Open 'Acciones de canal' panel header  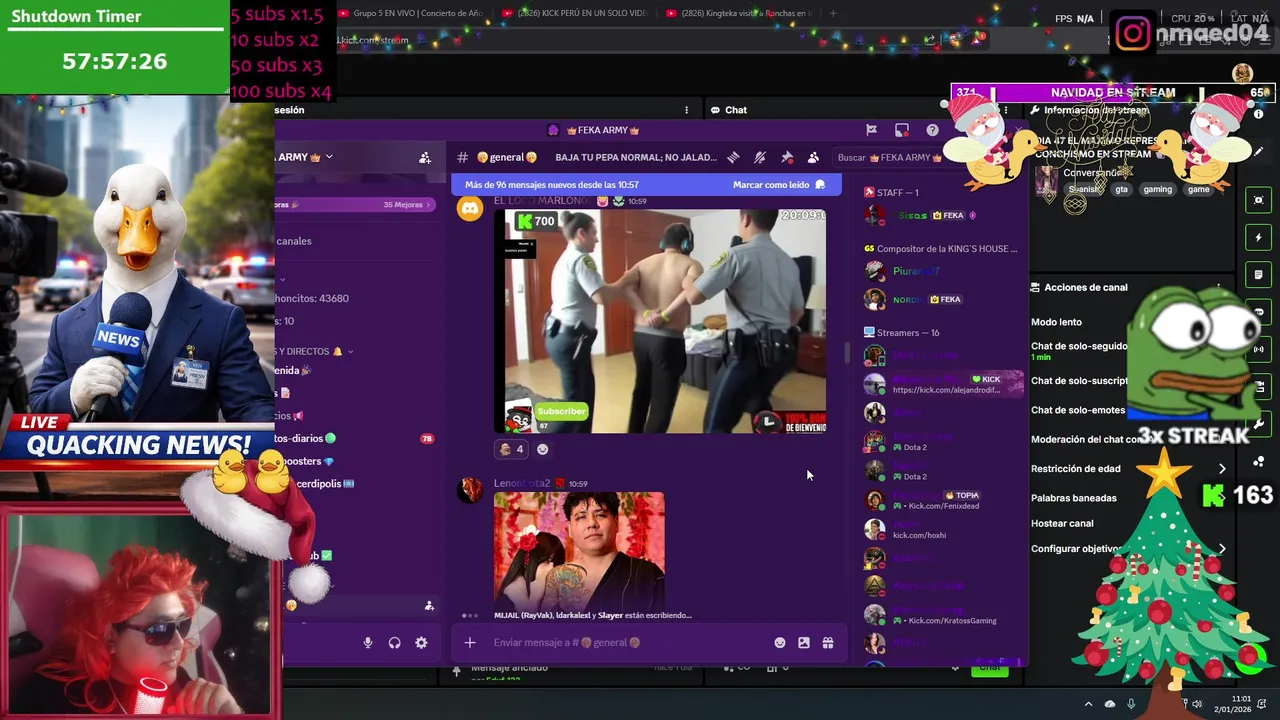tap(1079, 287)
